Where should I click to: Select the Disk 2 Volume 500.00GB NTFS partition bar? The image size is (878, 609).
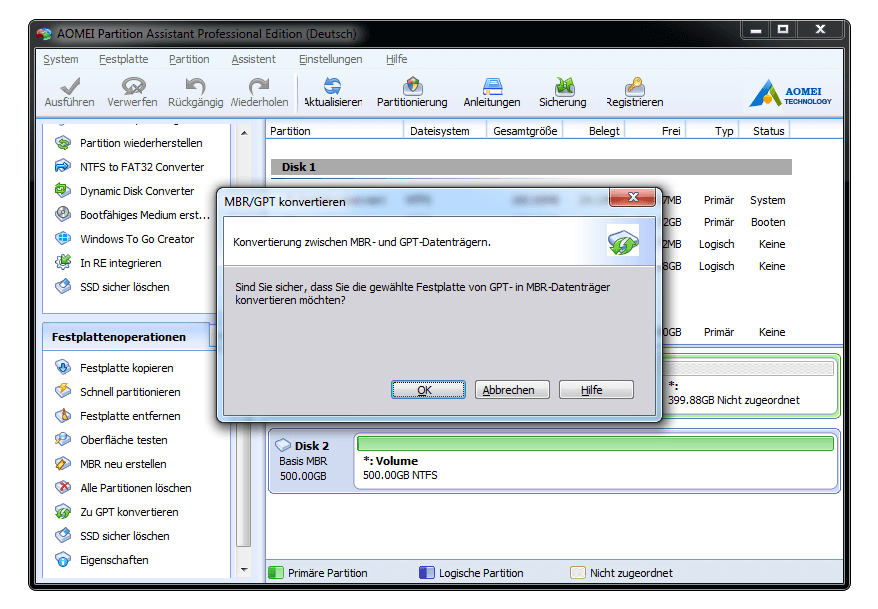click(x=596, y=462)
